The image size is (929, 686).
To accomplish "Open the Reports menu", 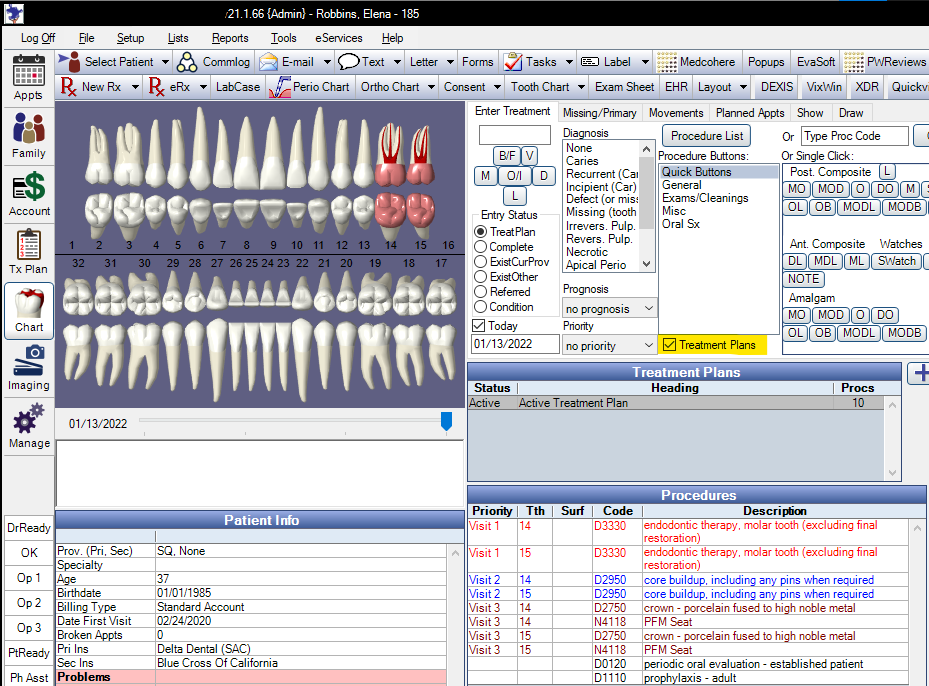I will pyautogui.click(x=230, y=38).
